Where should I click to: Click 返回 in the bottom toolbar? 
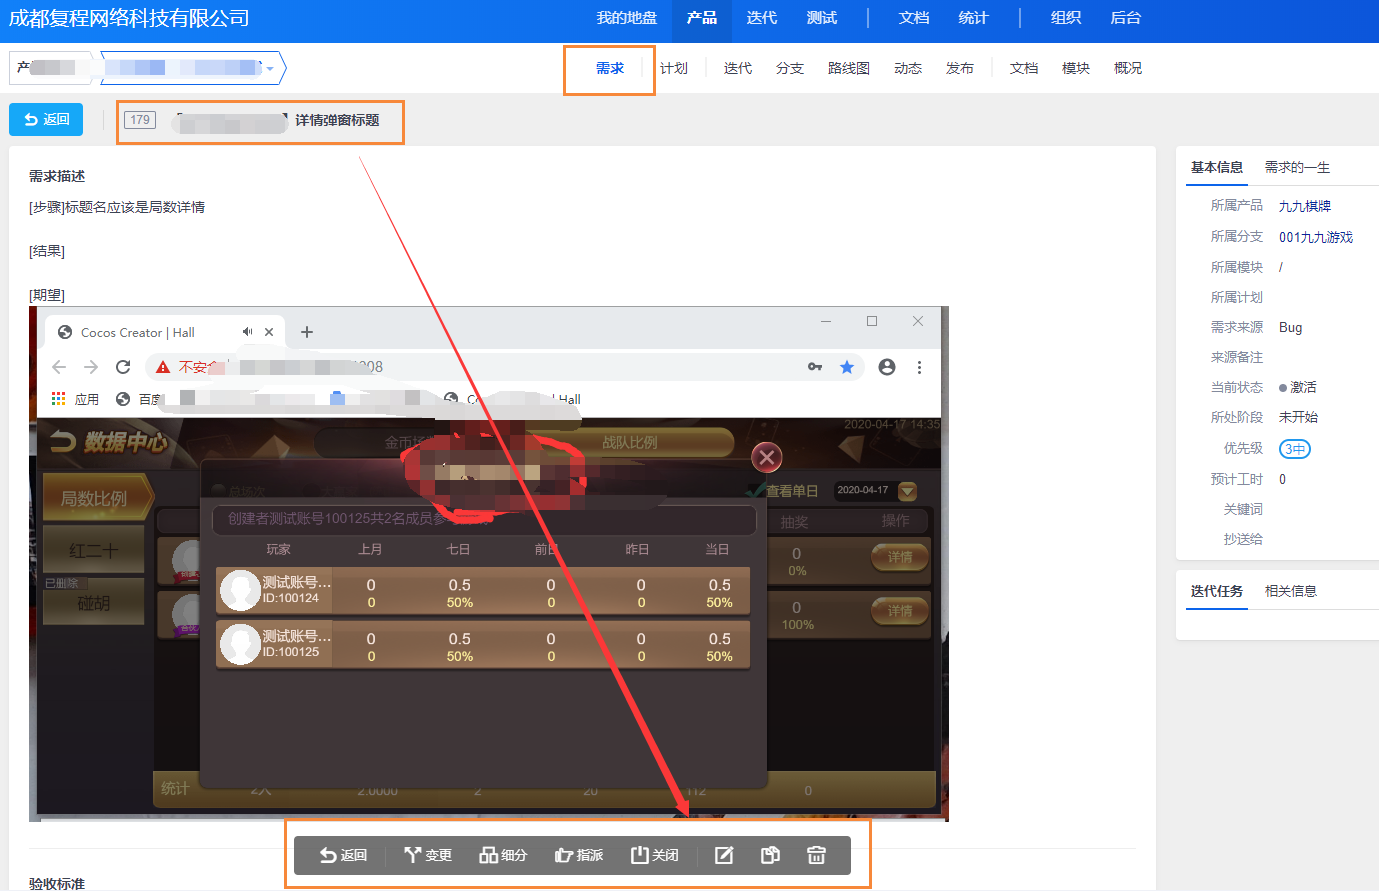(x=343, y=855)
